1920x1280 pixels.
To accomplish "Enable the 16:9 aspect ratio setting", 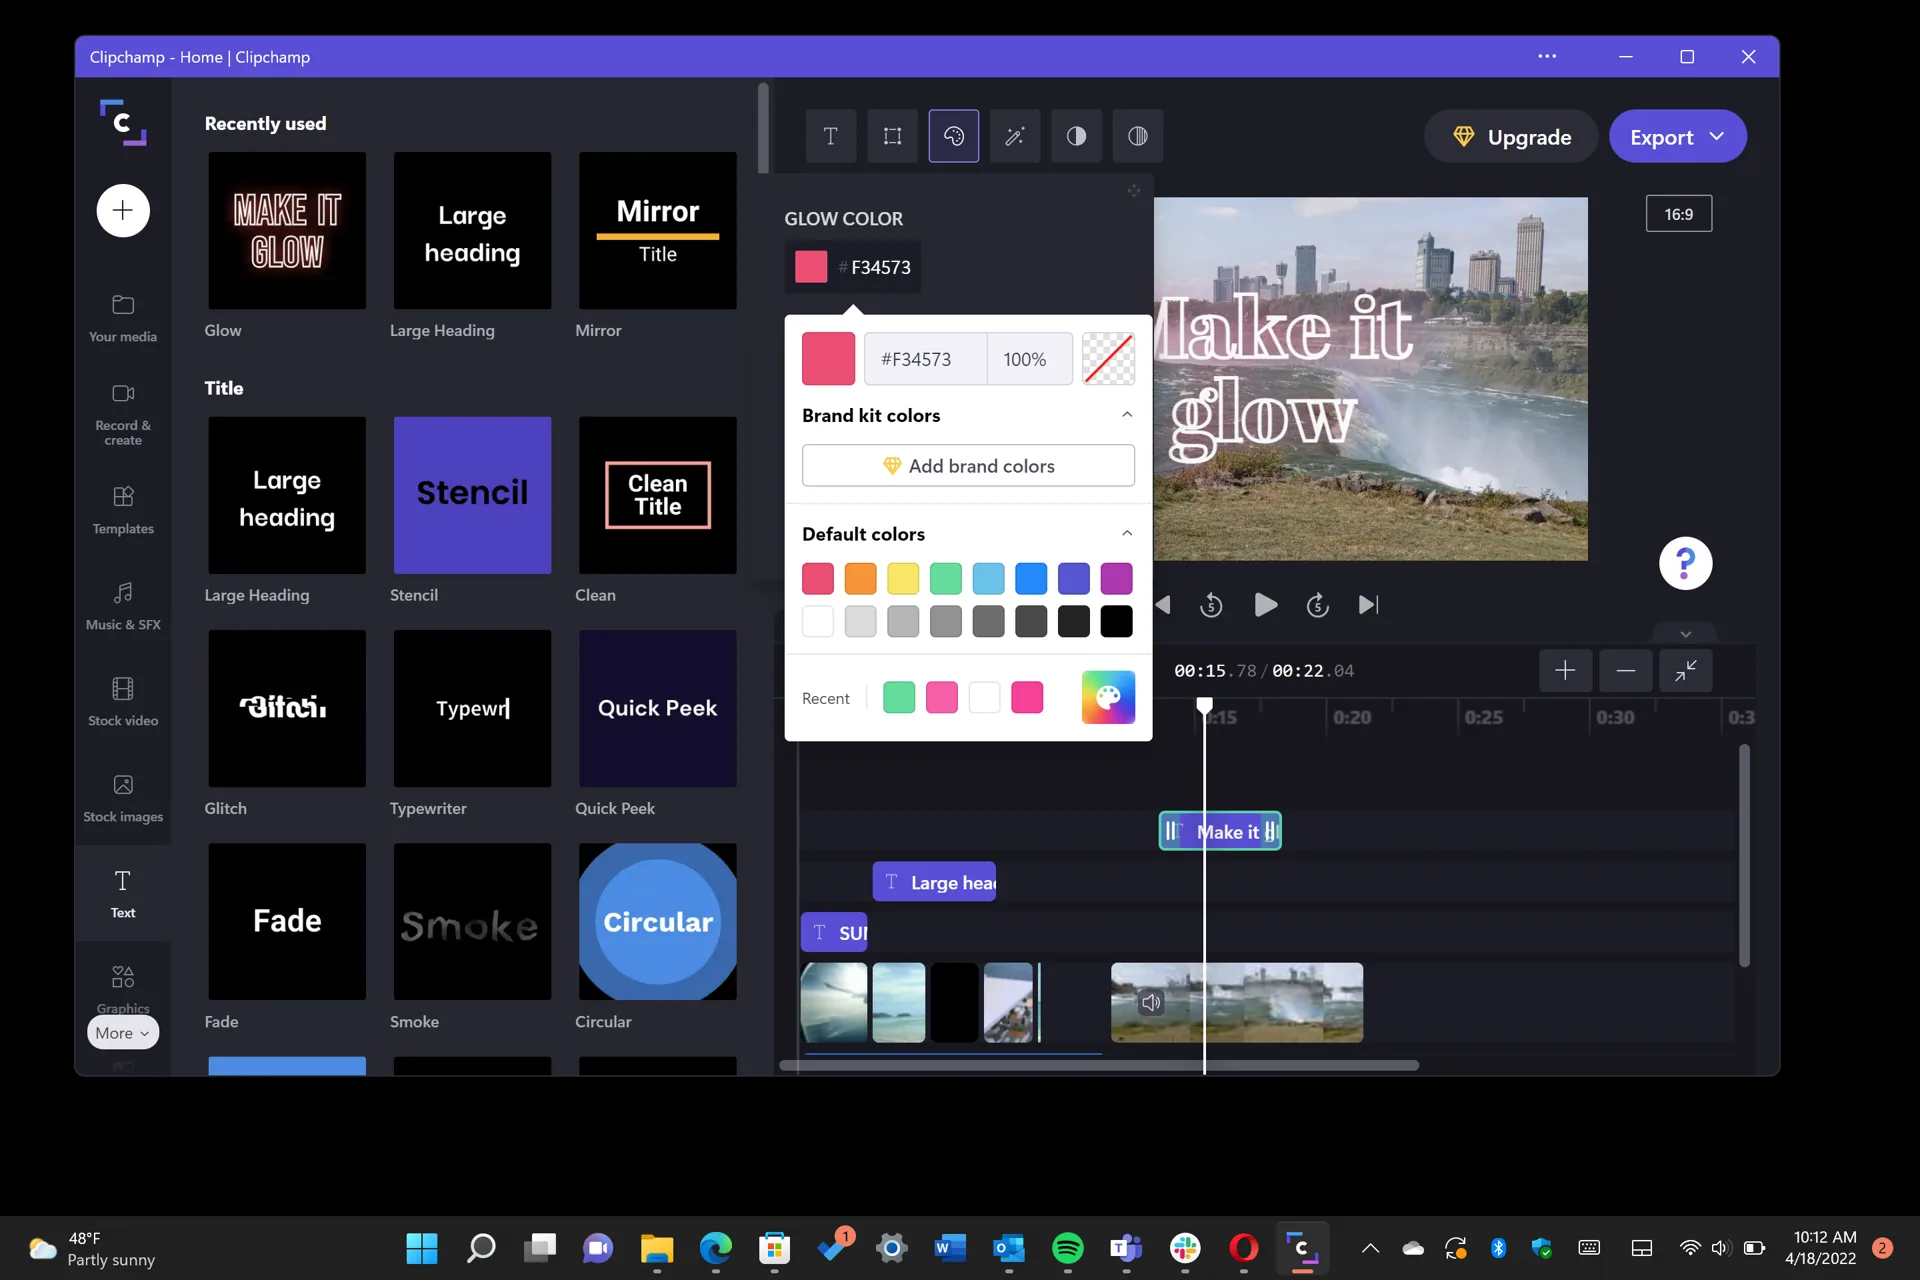I will [x=1679, y=213].
